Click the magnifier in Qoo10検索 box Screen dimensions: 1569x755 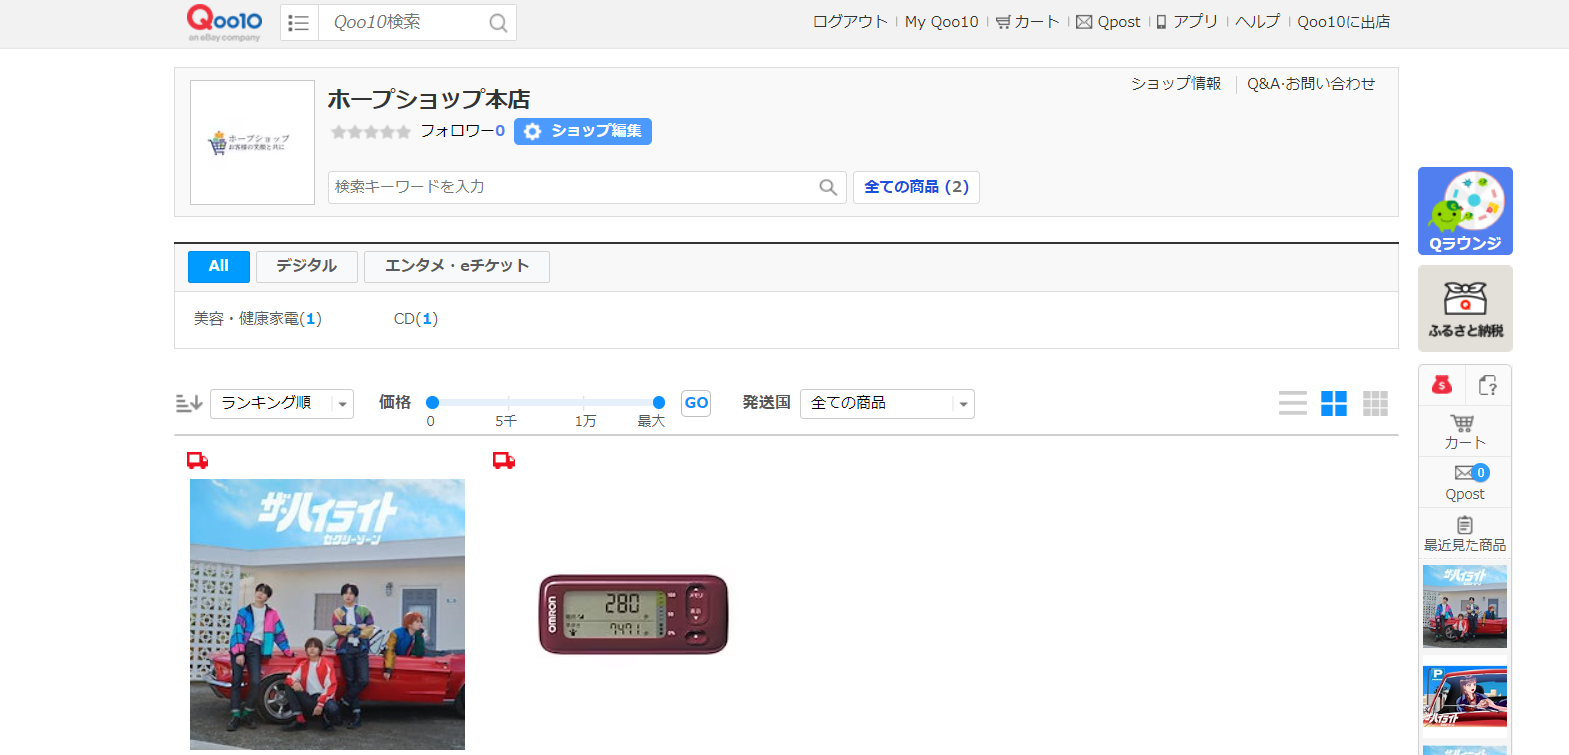[498, 23]
